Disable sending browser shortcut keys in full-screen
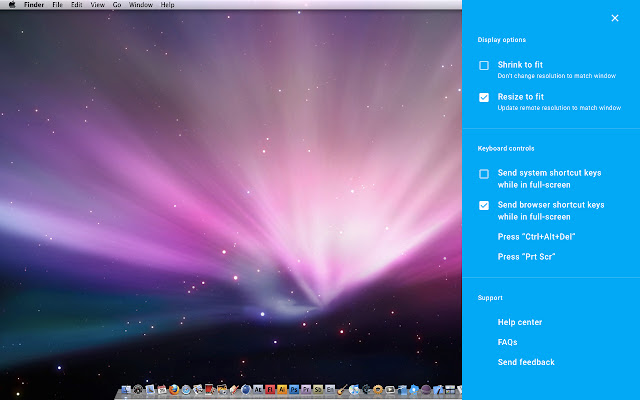640x400 pixels. tap(484, 206)
